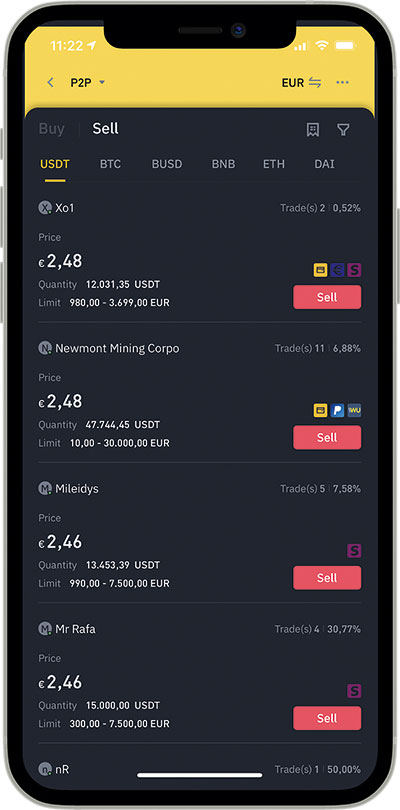Viewport: 400px width, 810px height.
Task: Switch EUR fiat currency swap arrows
Action: point(315,82)
